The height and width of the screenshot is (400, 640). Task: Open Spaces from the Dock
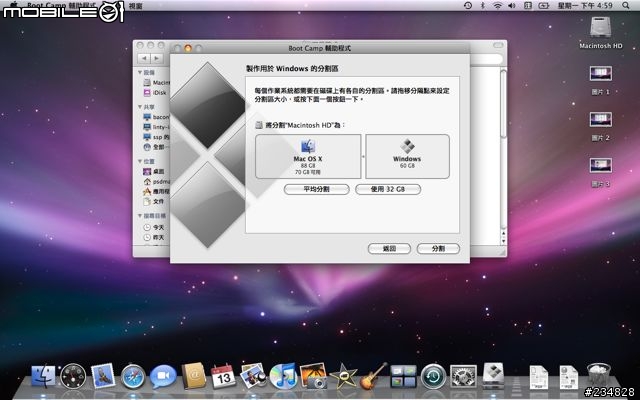point(403,376)
